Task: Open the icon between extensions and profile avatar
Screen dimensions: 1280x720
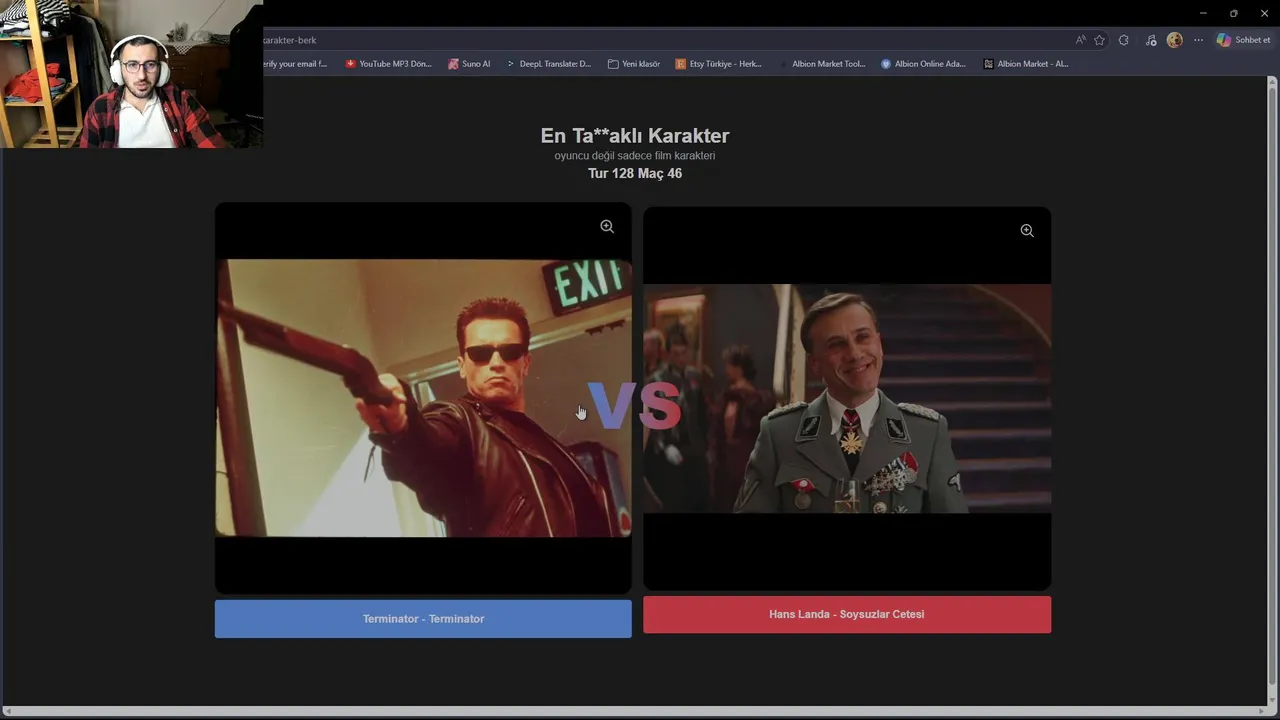Action: [x=1151, y=40]
